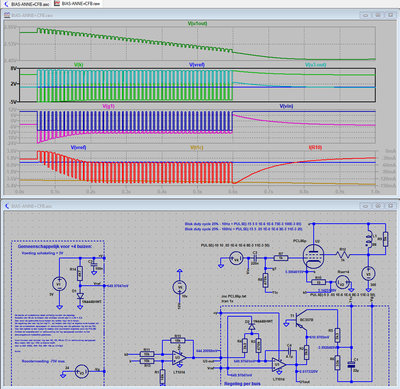Click resistor R14 in supply block
This screenshot has height=389, width=400.
pos(80,273)
